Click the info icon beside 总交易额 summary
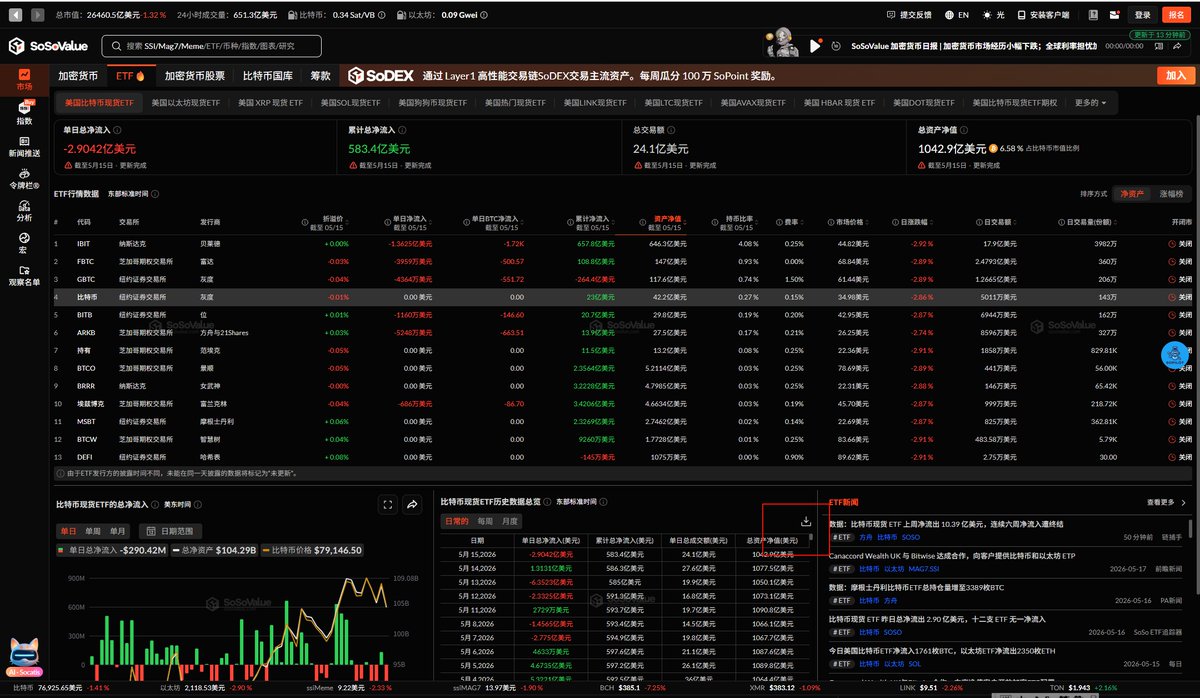Viewport: 1200px width, 698px height. [x=673, y=129]
